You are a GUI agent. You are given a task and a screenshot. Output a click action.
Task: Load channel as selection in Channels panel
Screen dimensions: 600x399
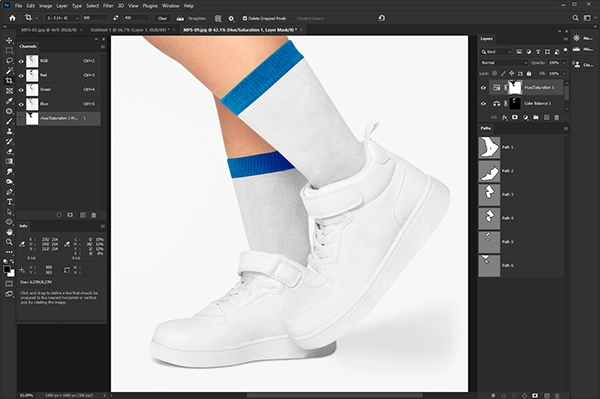[59, 215]
